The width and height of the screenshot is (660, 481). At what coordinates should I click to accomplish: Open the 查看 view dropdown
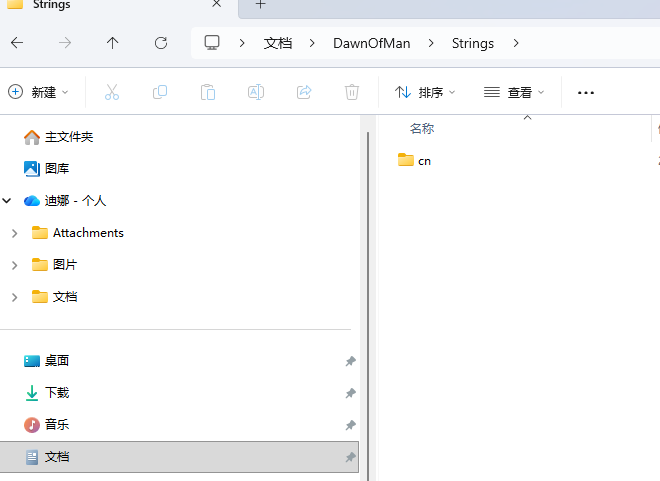[514, 92]
